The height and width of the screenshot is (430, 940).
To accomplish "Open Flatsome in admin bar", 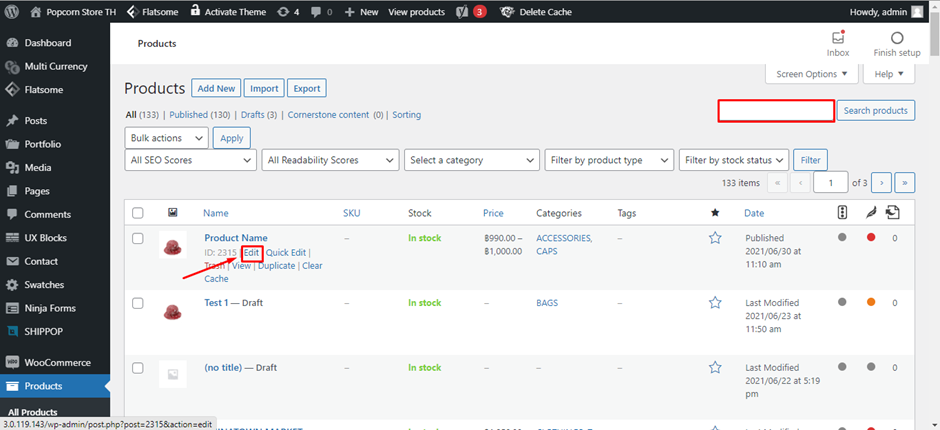I will pyautogui.click(x=152, y=11).
